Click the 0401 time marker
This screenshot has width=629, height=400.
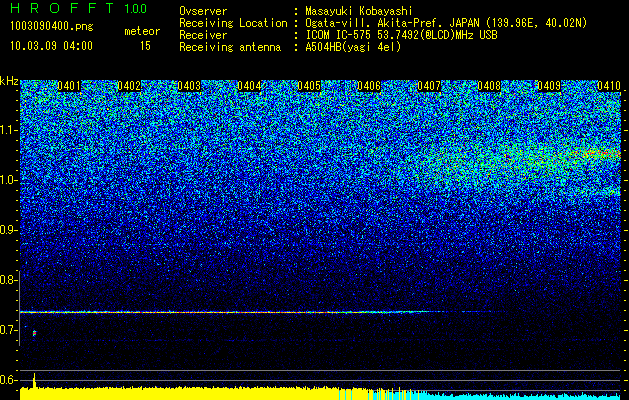[69, 86]
